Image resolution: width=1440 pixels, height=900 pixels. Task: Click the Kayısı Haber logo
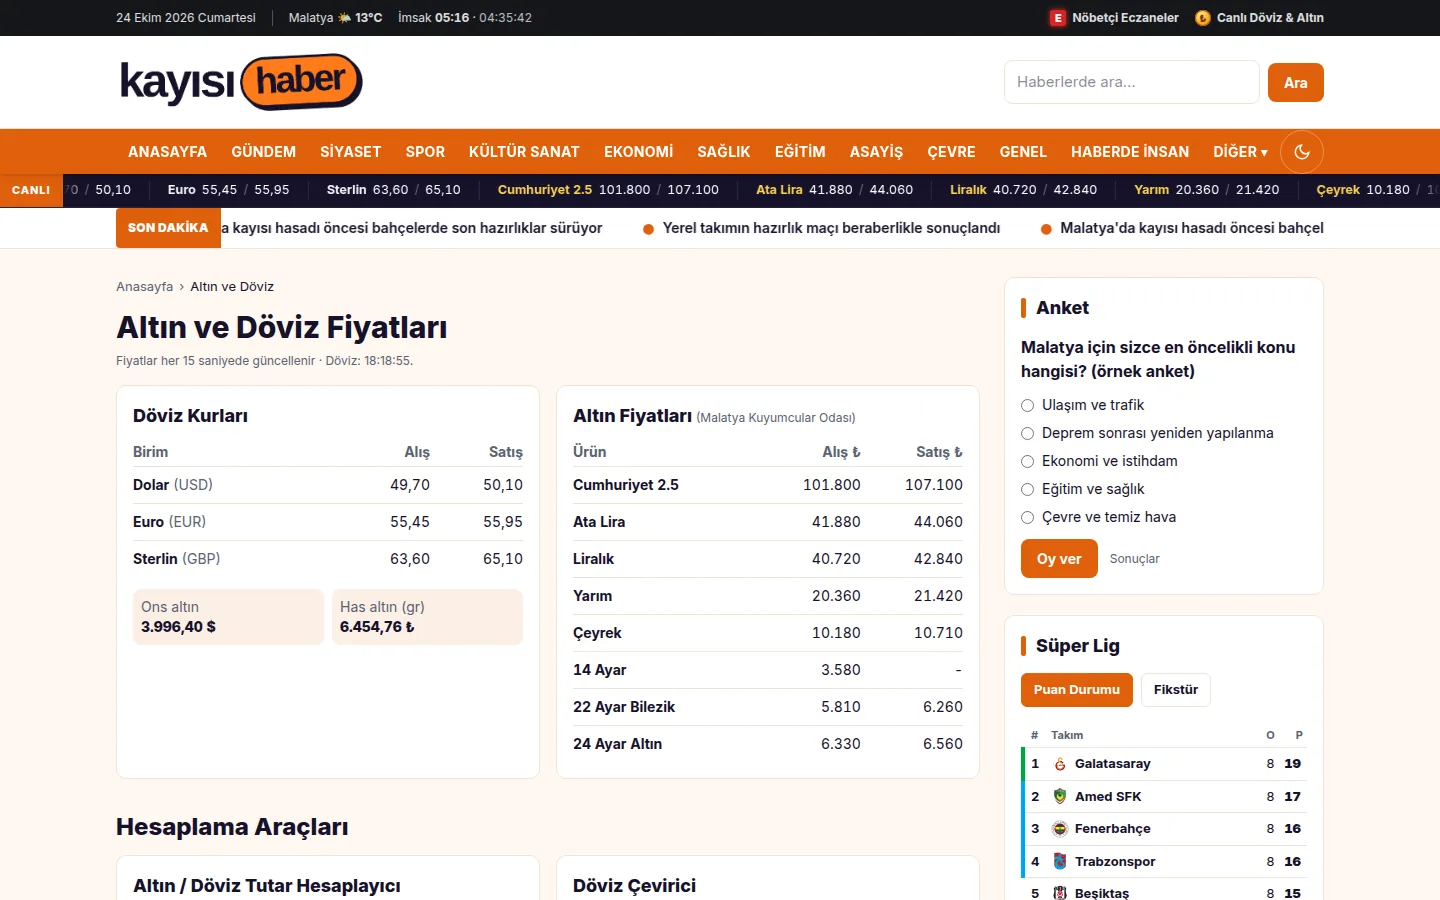click(x=241, y=82)
